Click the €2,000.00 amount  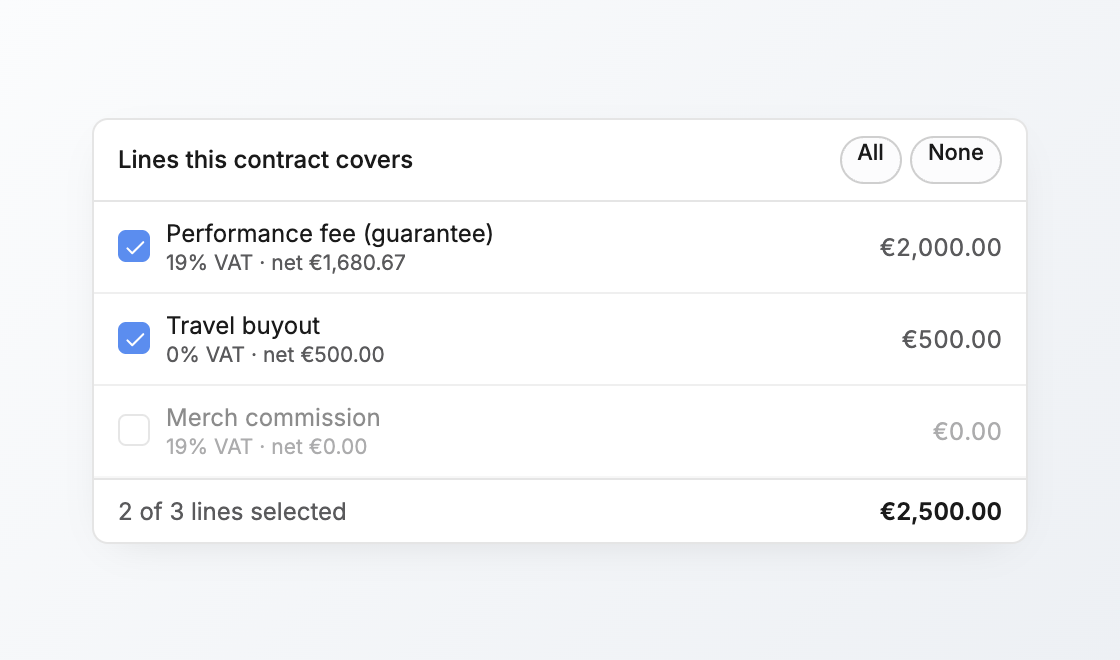coord(940,247)
